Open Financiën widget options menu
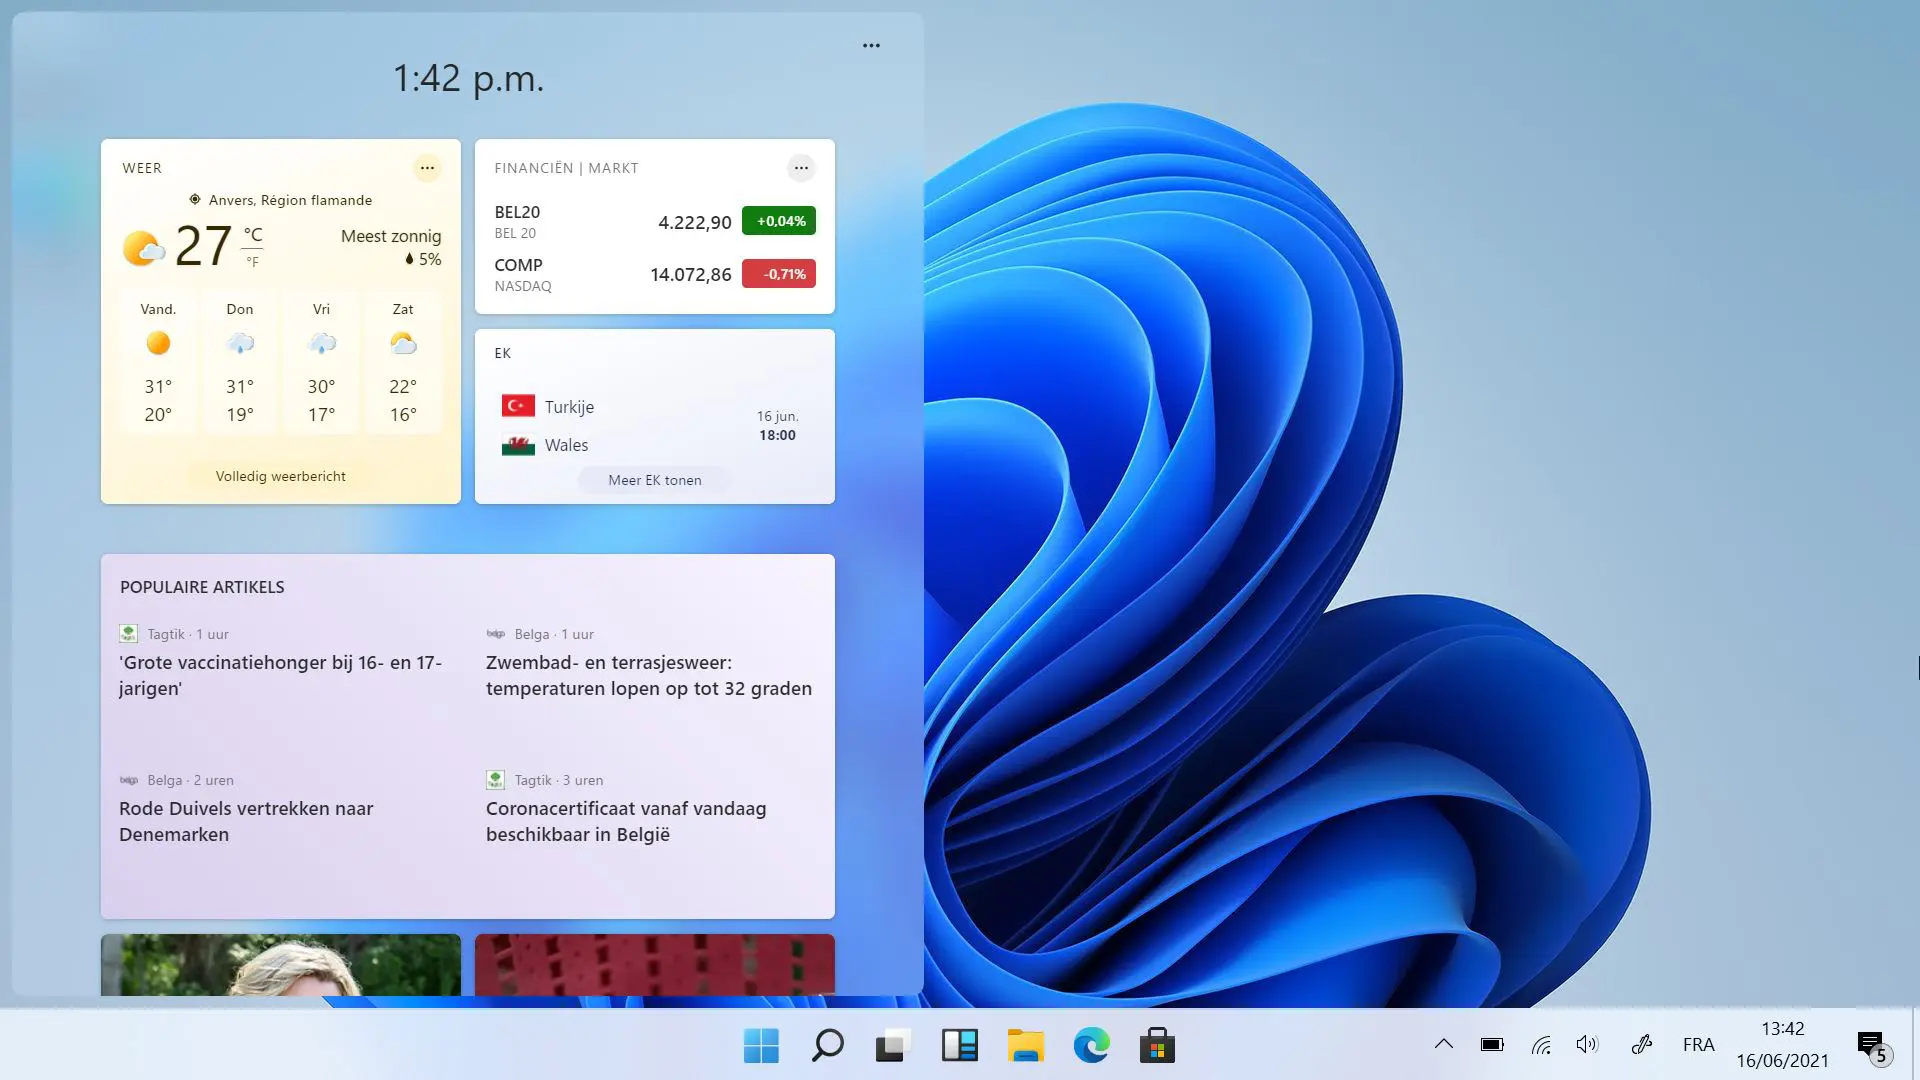 tap(801, 168)
